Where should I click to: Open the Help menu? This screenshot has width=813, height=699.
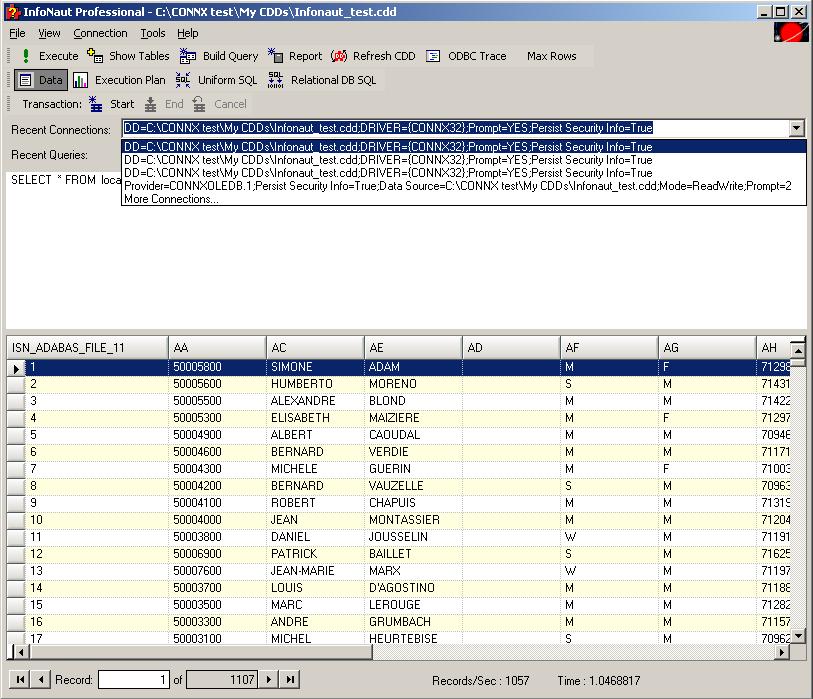(188, 33)
